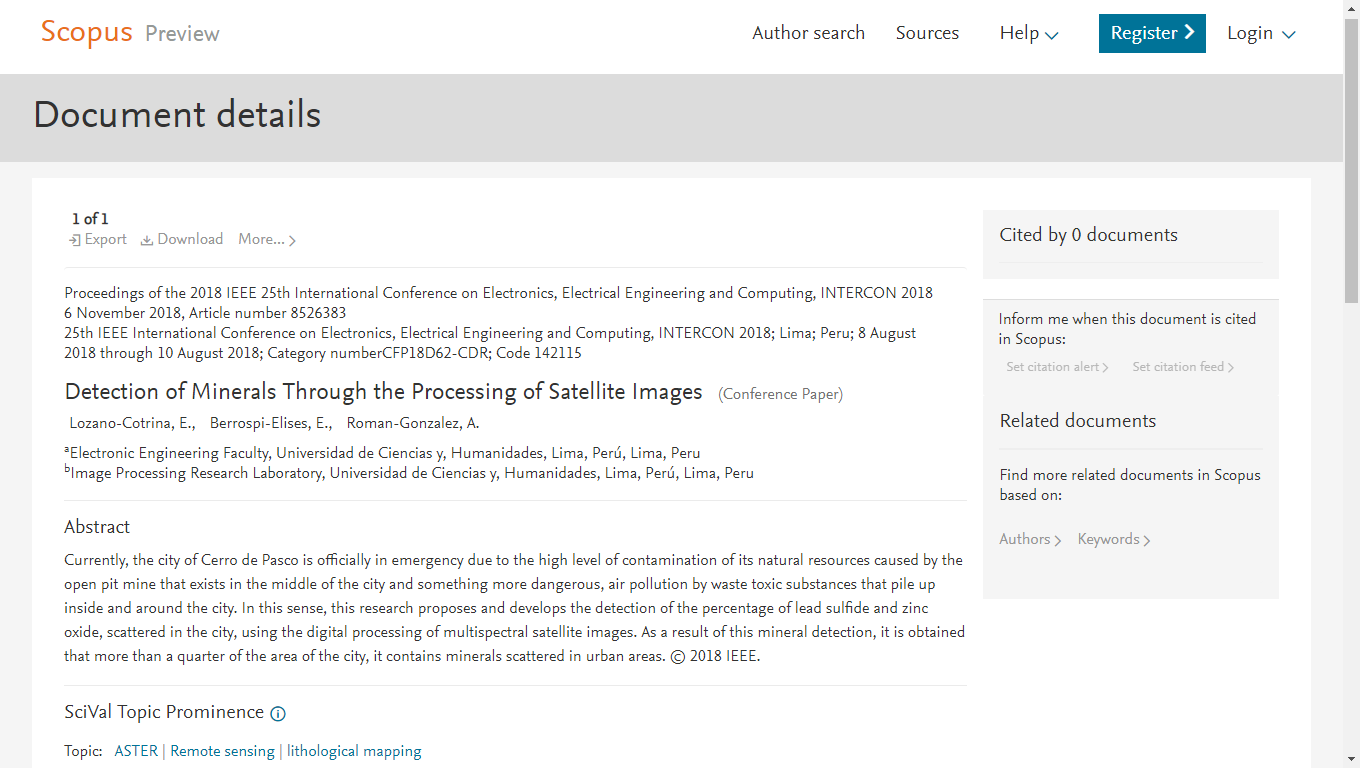Screen dimensions: 1360x768
Task: Click Set citation alert link
Action: click(1057, 367)
